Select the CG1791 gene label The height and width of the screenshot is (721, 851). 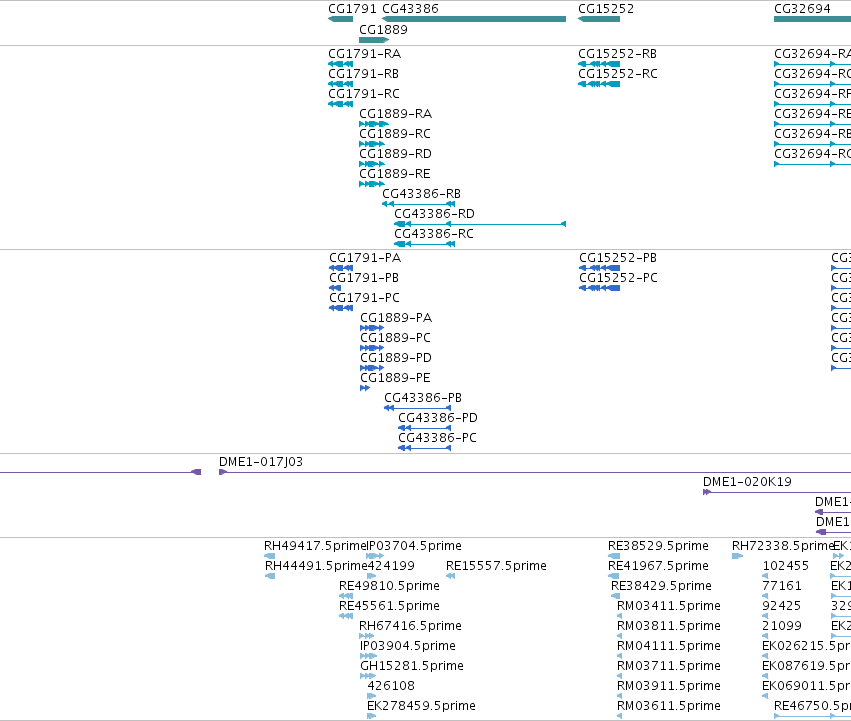(352, 9)
